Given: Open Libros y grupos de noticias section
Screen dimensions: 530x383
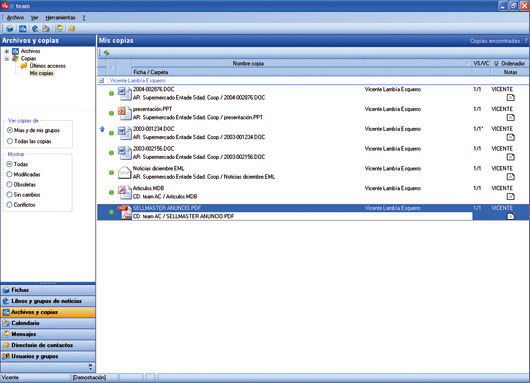Looking at the screenshot, I should (48, 301).
